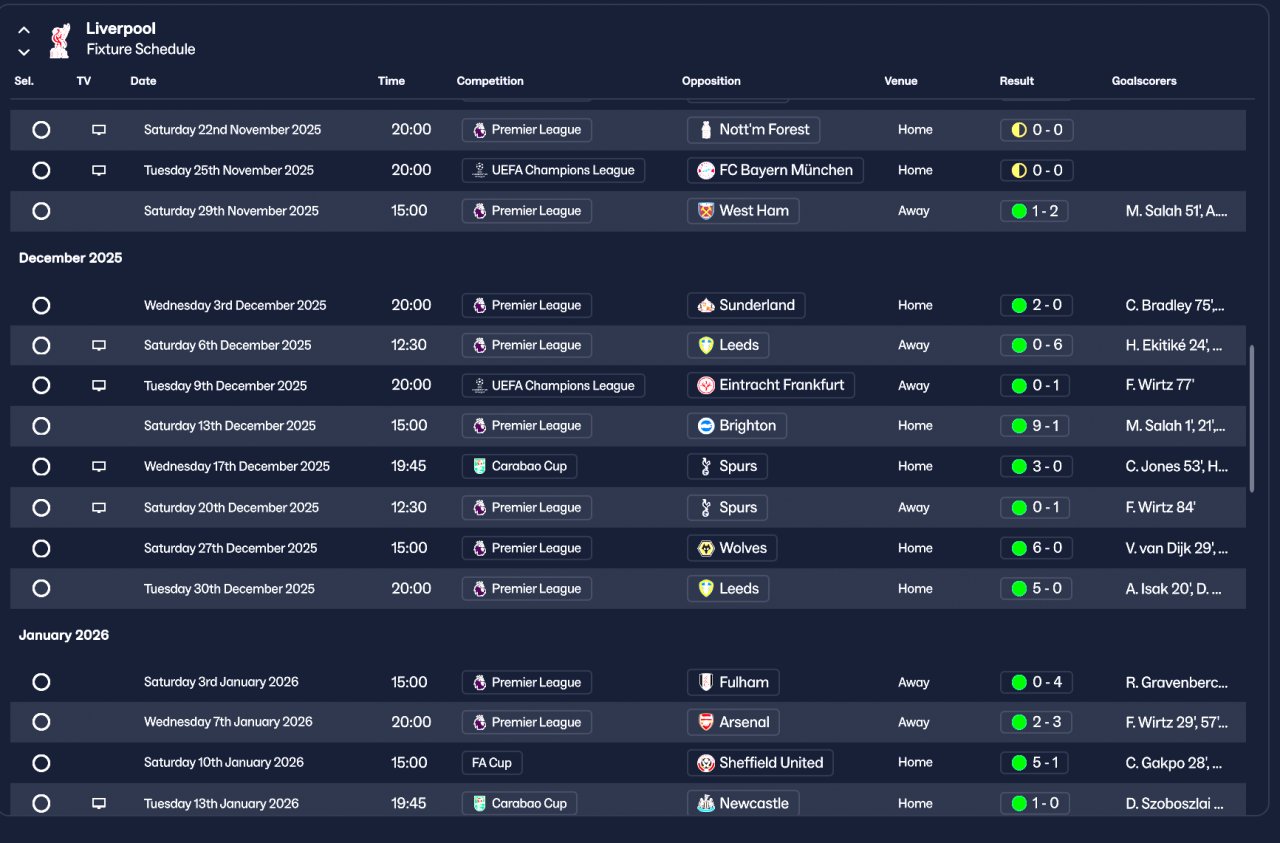
Task: Click the down chevron beside Fixture Schedule
Action: pos(24,52)
